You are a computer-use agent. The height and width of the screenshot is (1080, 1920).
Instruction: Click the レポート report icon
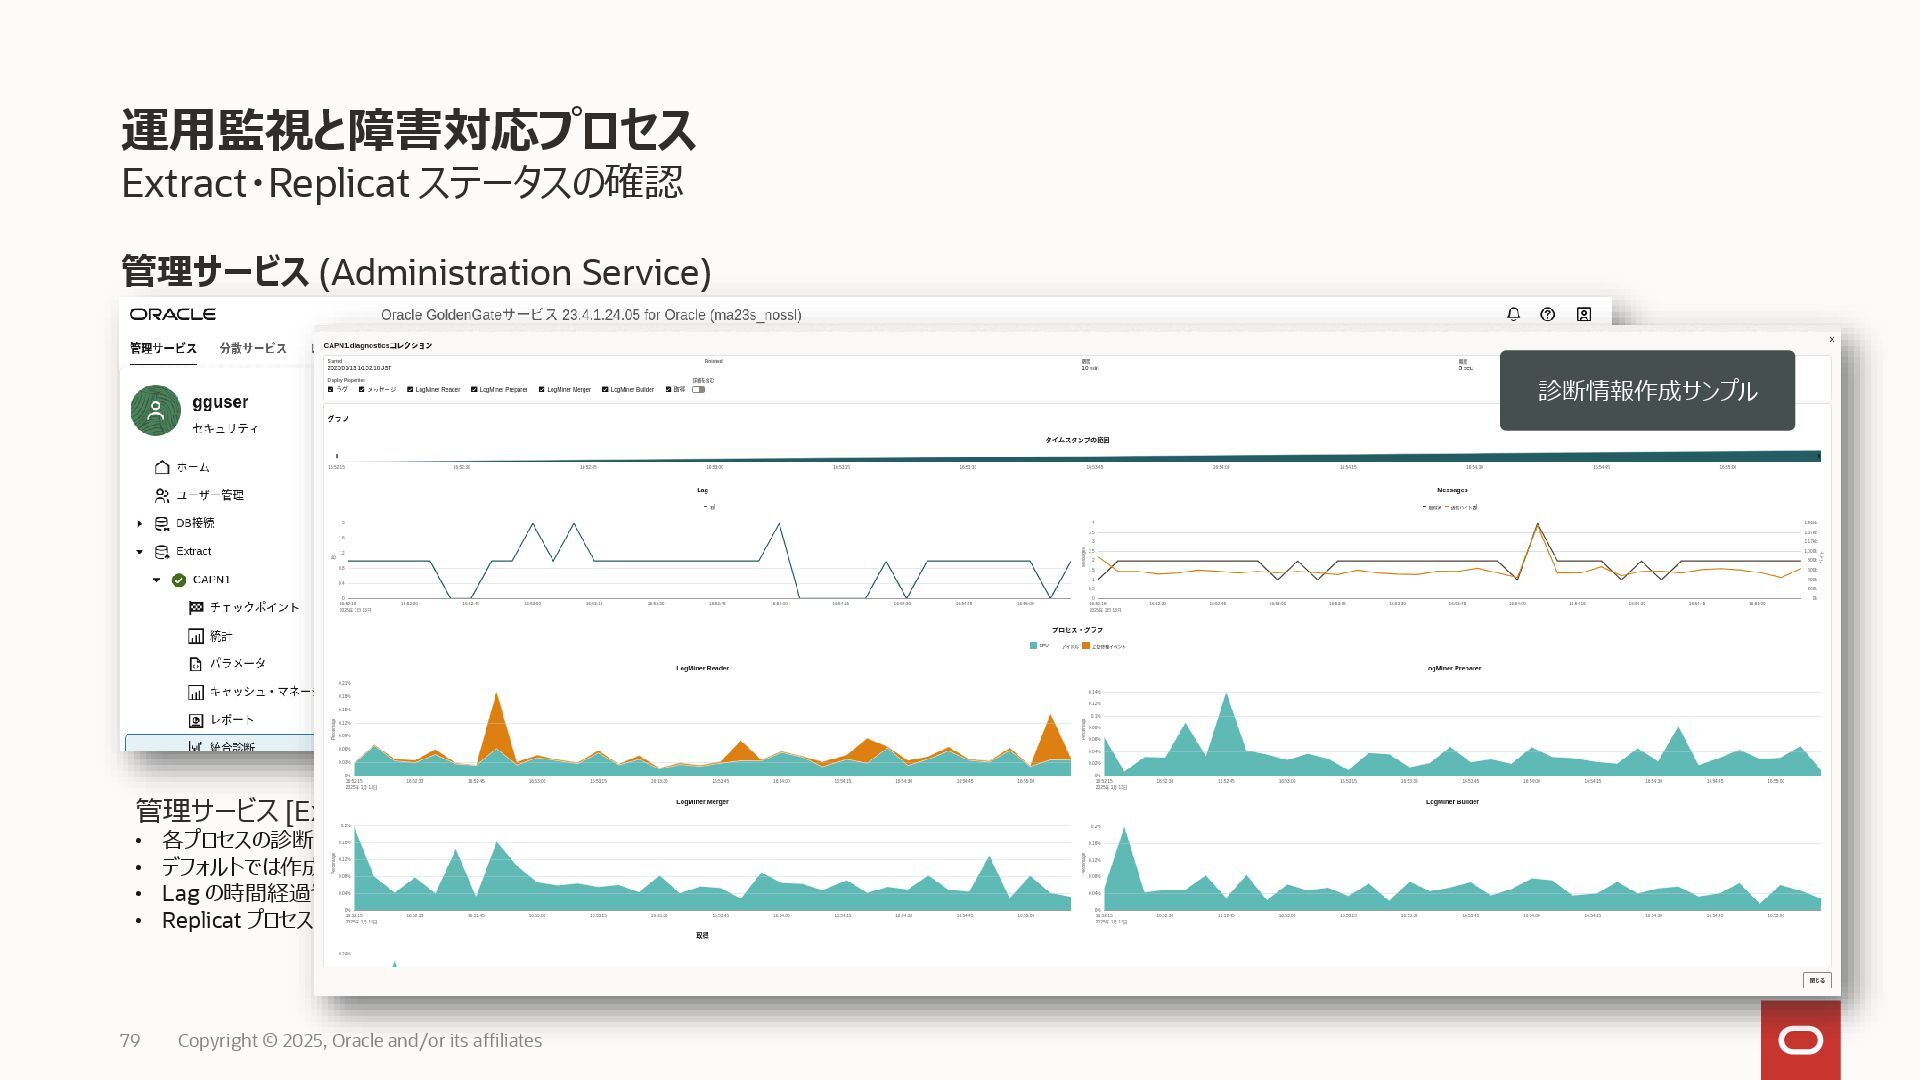pos(196,720)
